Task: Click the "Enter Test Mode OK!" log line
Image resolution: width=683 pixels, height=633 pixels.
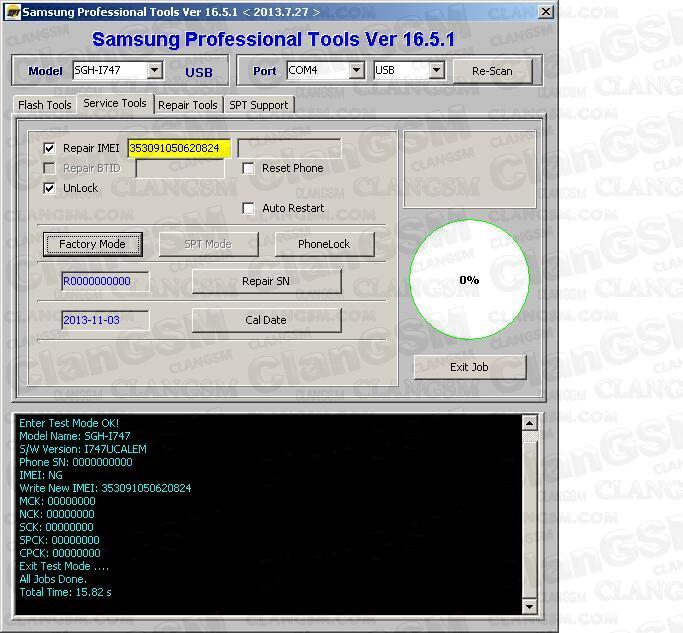Action: tap(69, 423)
